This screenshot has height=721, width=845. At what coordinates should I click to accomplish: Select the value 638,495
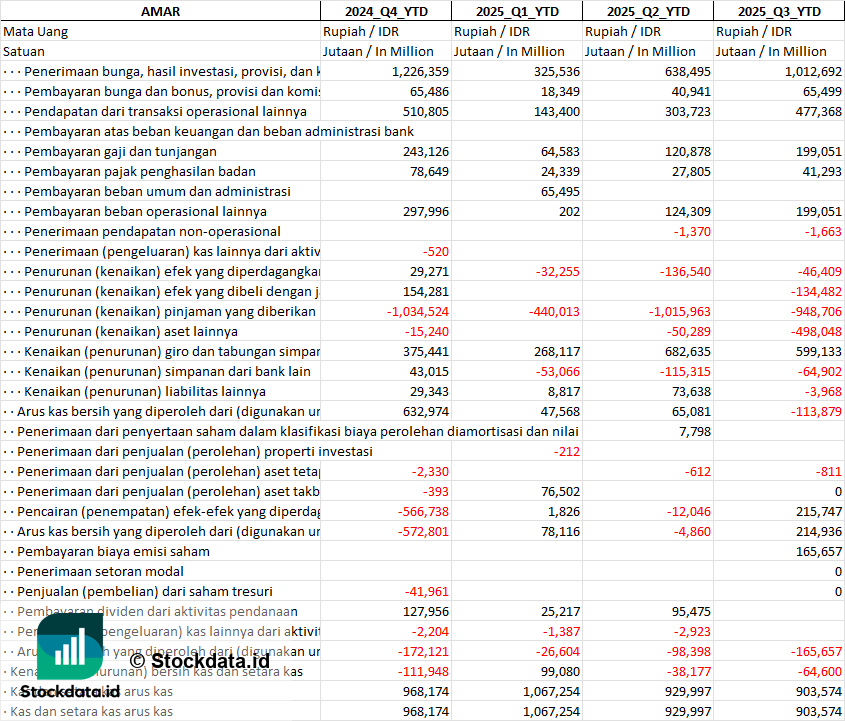pos(688,71)
